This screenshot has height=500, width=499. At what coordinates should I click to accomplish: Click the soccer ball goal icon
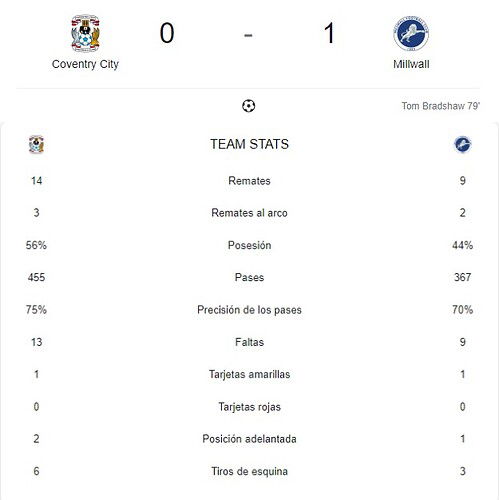point(249,106)
